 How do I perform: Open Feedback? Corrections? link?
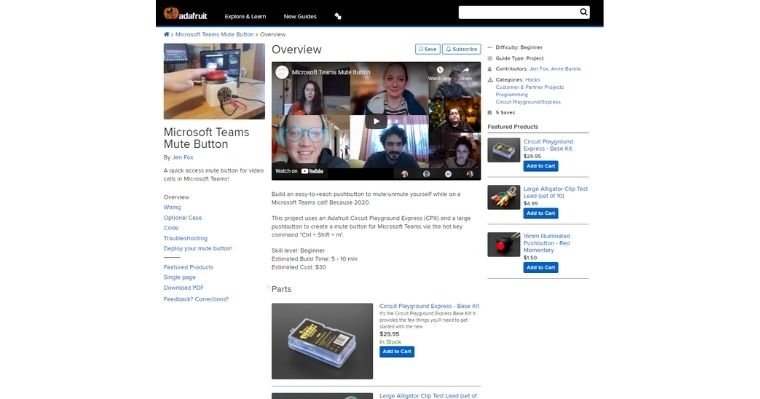(x=196, y=299)
